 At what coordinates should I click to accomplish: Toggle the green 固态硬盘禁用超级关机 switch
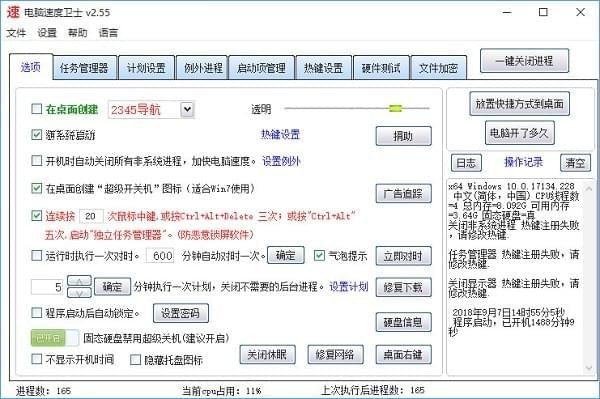point(55,338)
